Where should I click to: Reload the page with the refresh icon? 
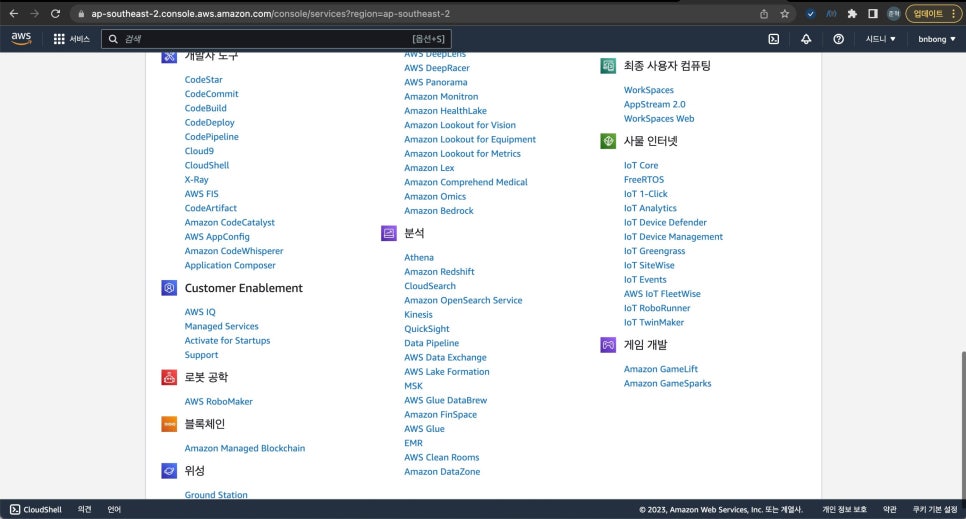(55, 14)
